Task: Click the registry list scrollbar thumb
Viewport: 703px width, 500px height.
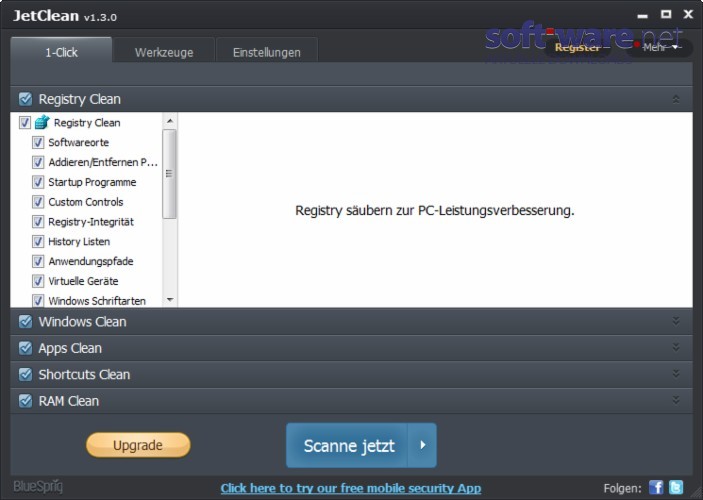Action: click(x=169, y=174)
